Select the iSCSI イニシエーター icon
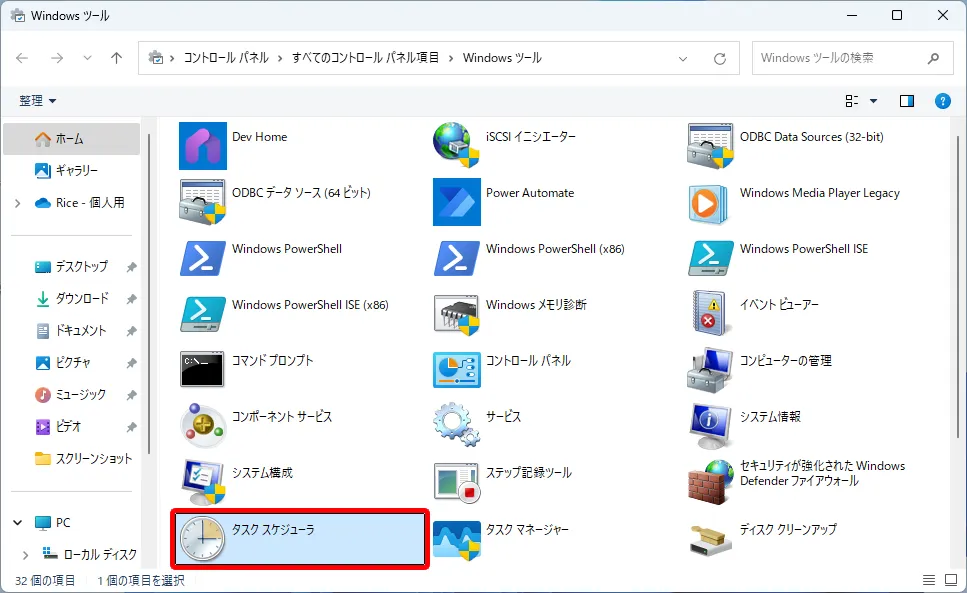967x593 pixels. click(x=456, y=145)
